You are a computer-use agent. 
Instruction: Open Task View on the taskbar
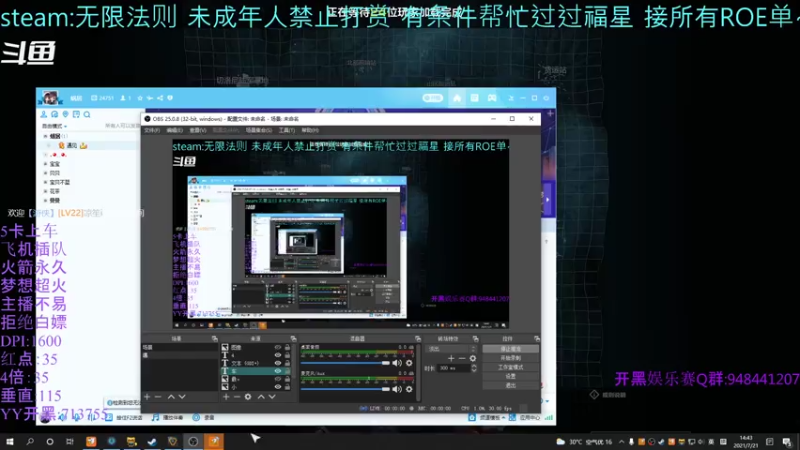[x=70, y=441]
